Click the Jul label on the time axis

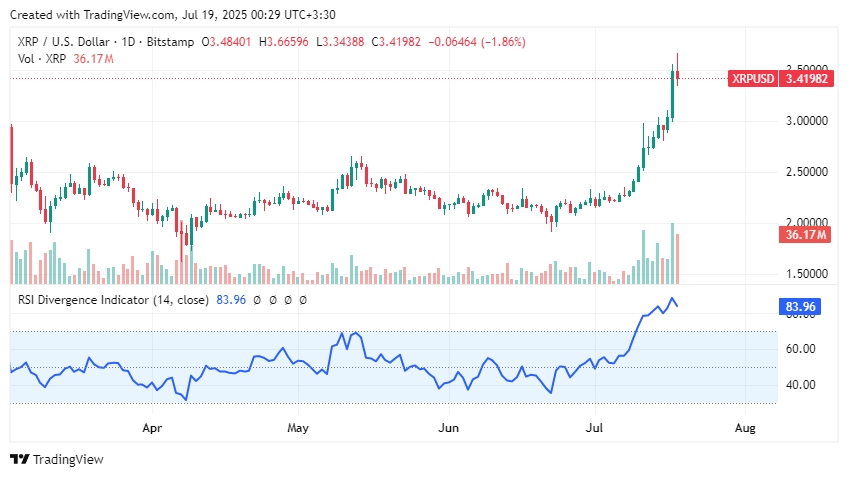click(x=595, y=426)
